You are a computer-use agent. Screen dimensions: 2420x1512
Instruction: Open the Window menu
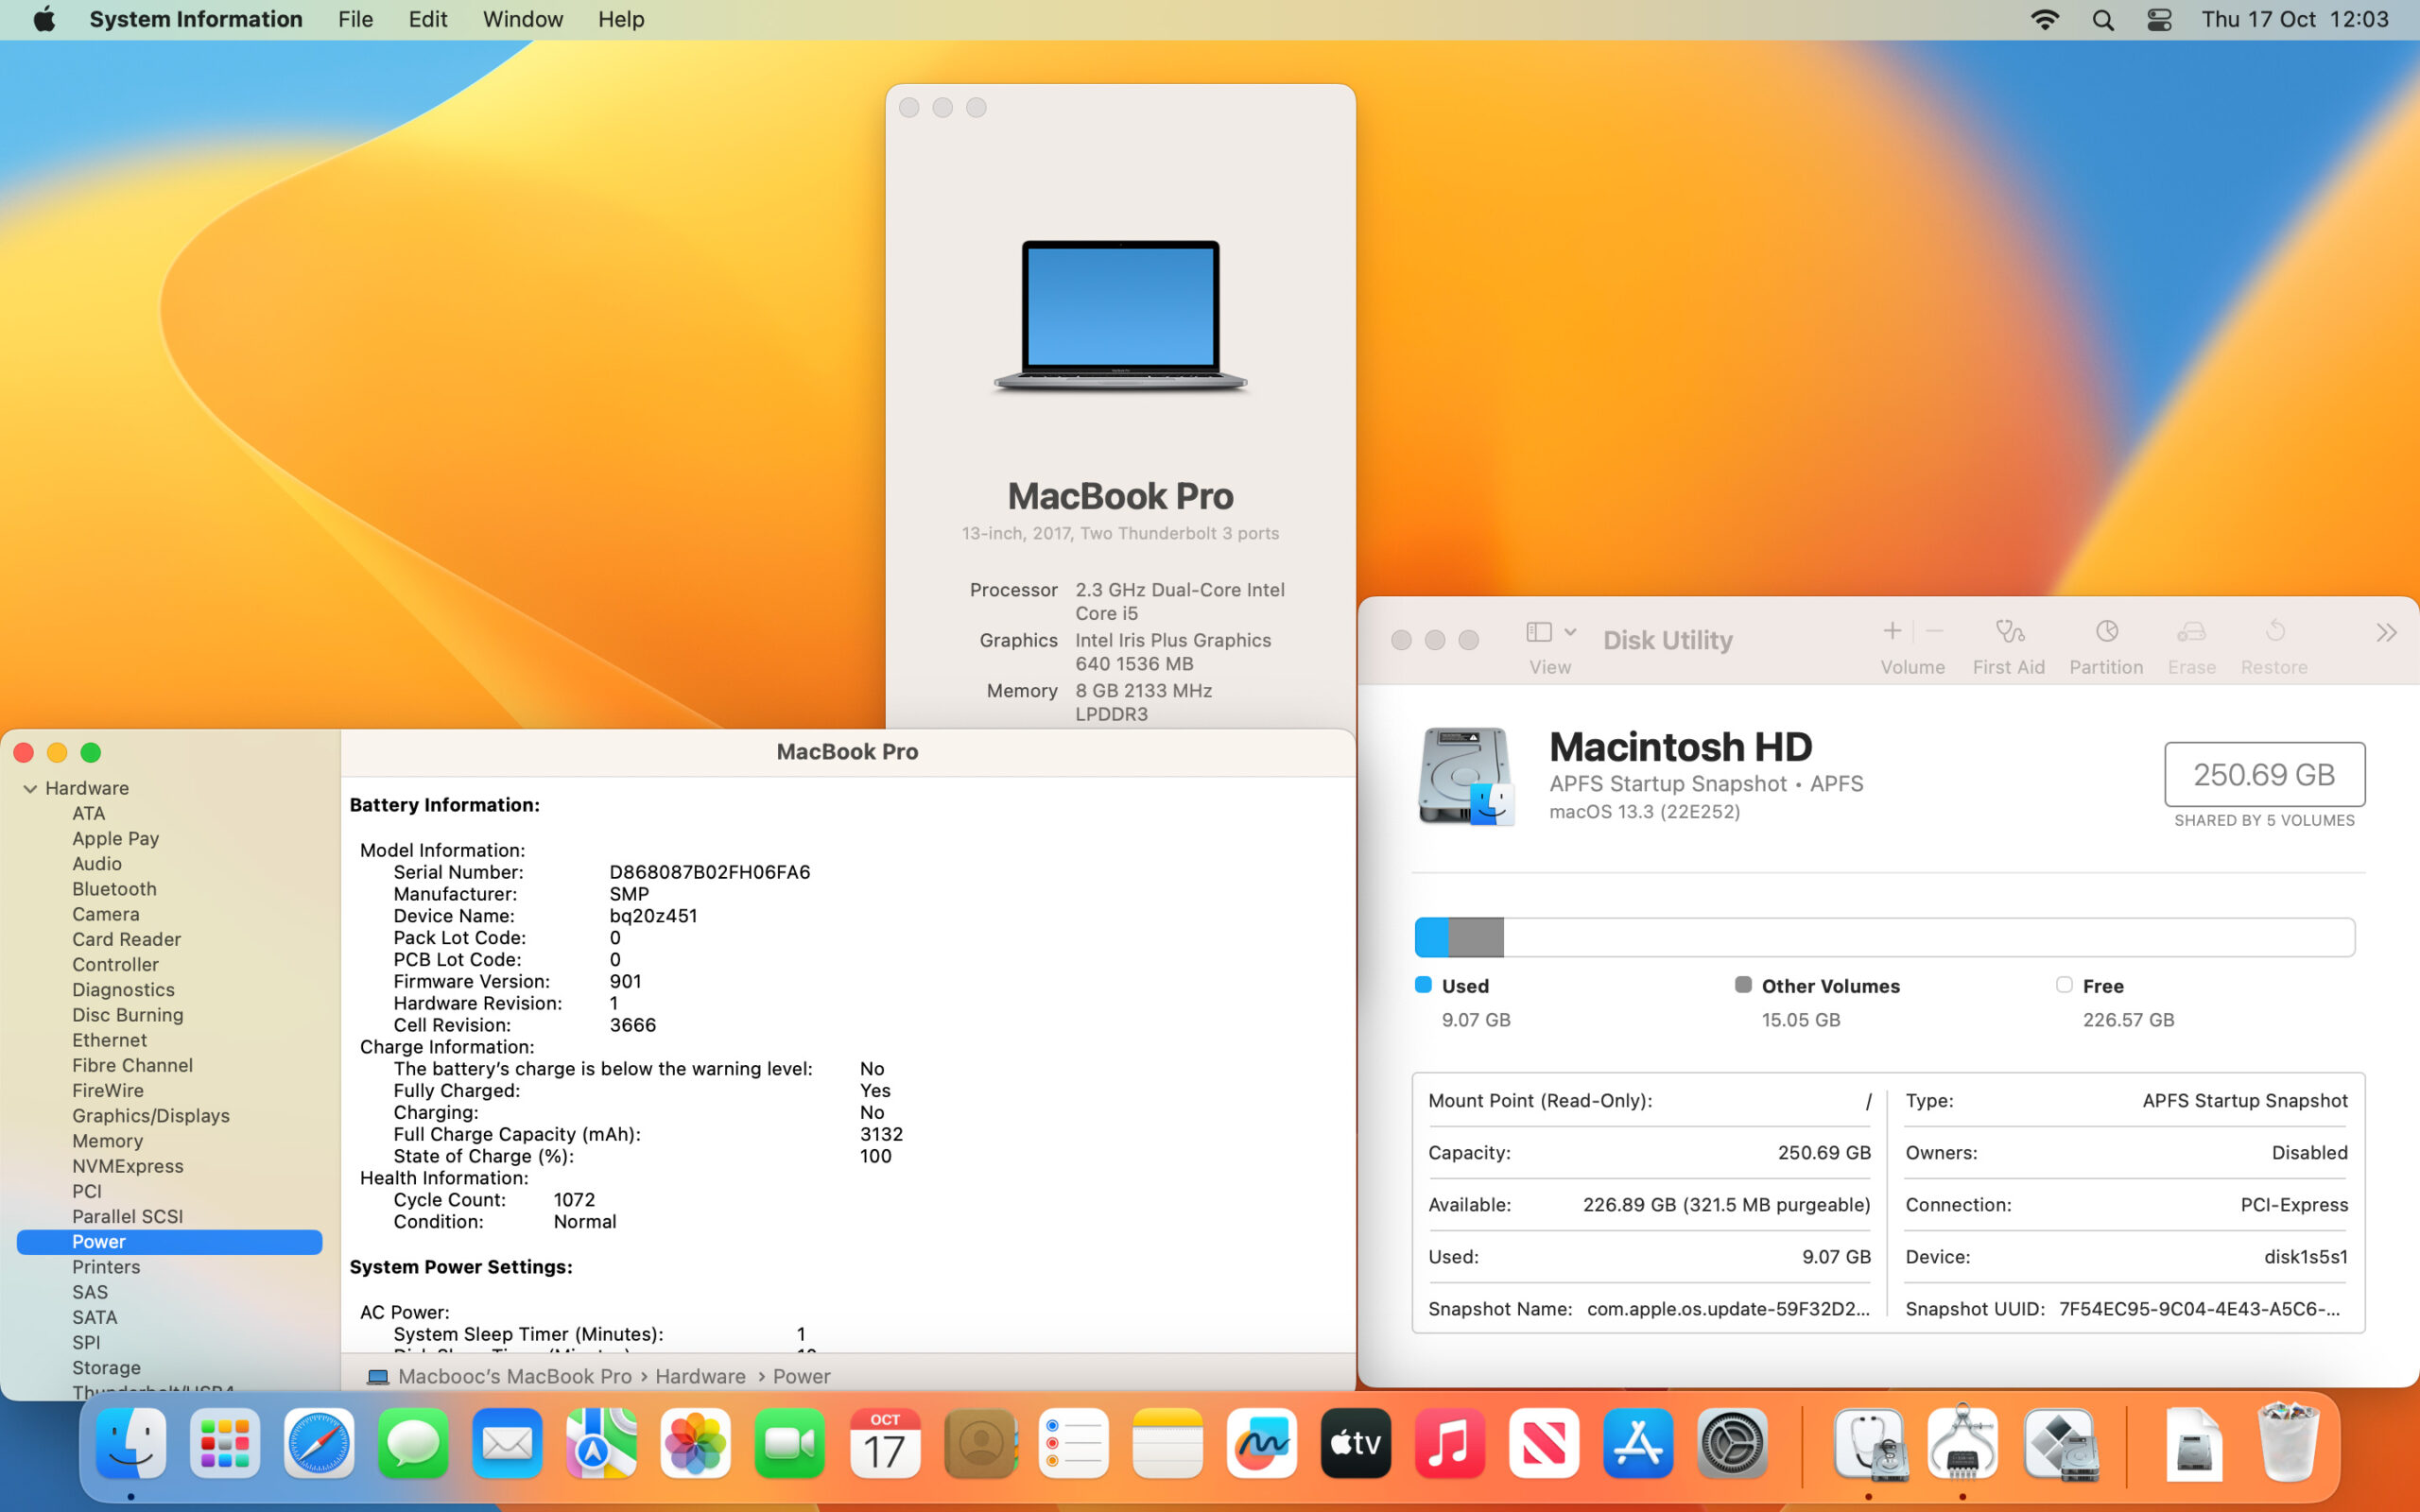(x=523, y=19)
